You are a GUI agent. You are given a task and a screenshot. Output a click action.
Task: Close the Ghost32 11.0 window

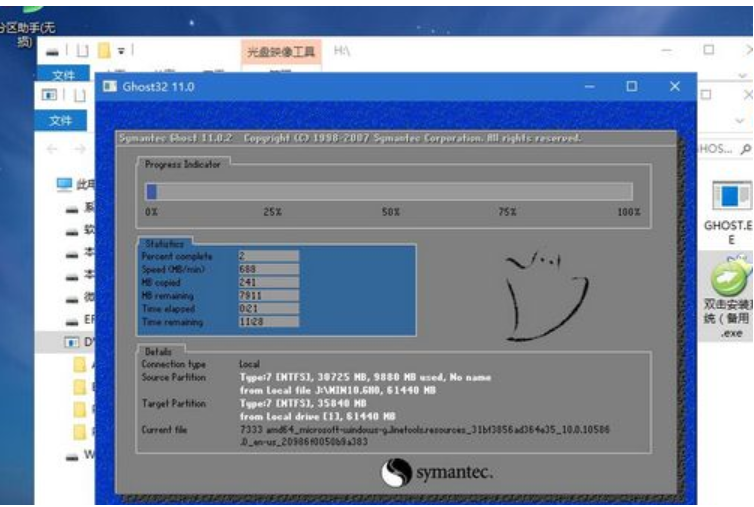(x=675, y=86)
